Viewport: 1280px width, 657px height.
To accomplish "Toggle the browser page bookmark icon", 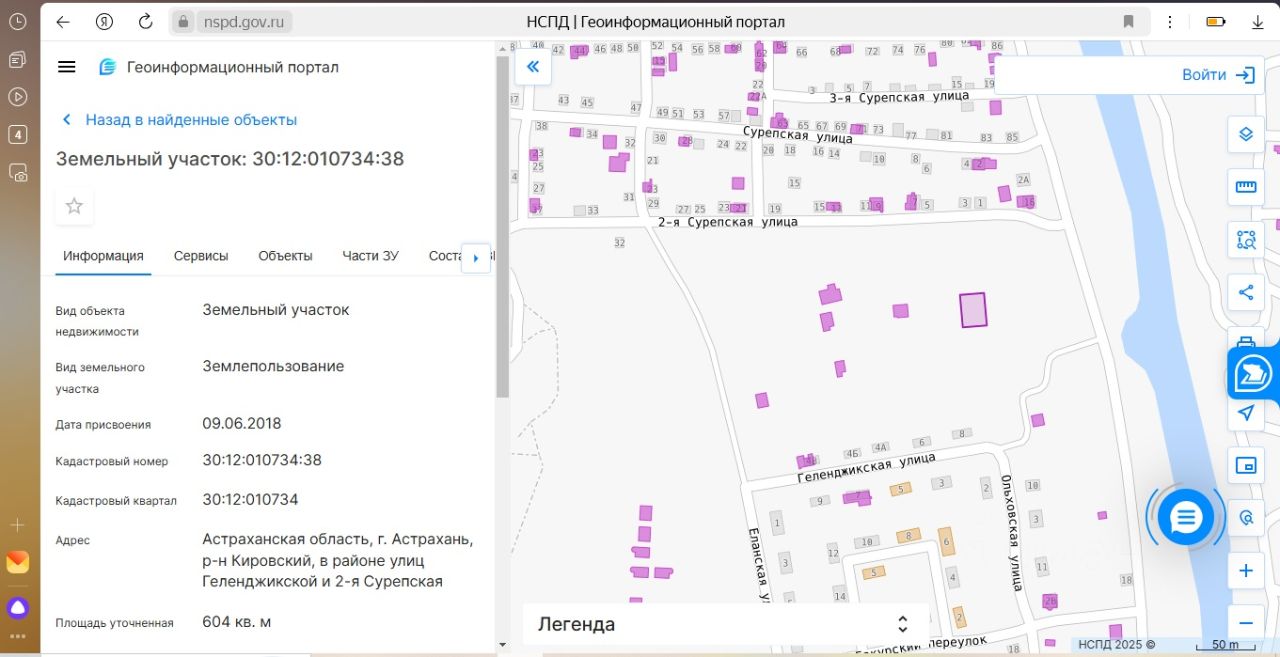I will tap(1128, 21).
